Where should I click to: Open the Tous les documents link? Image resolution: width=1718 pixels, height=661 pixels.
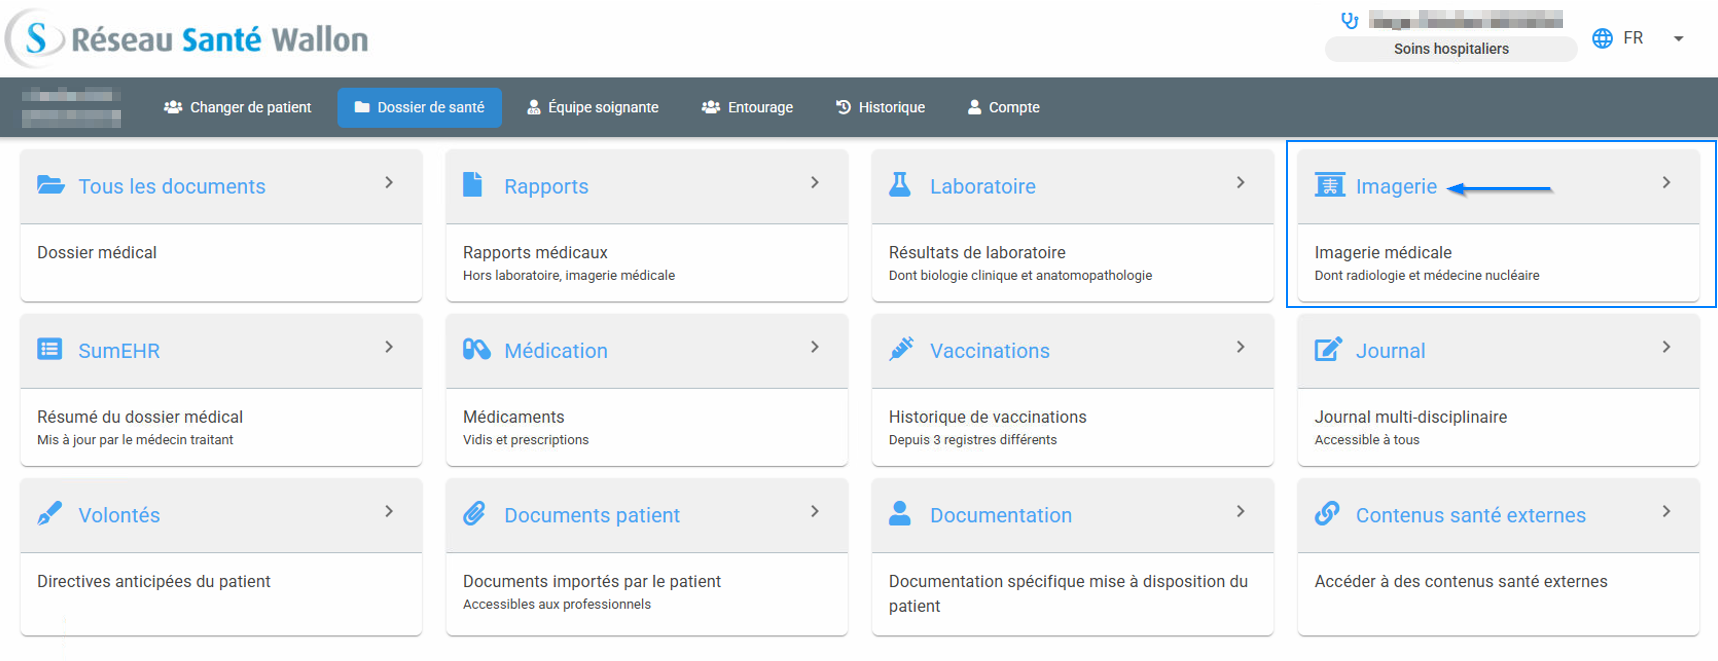click(171, 186)
